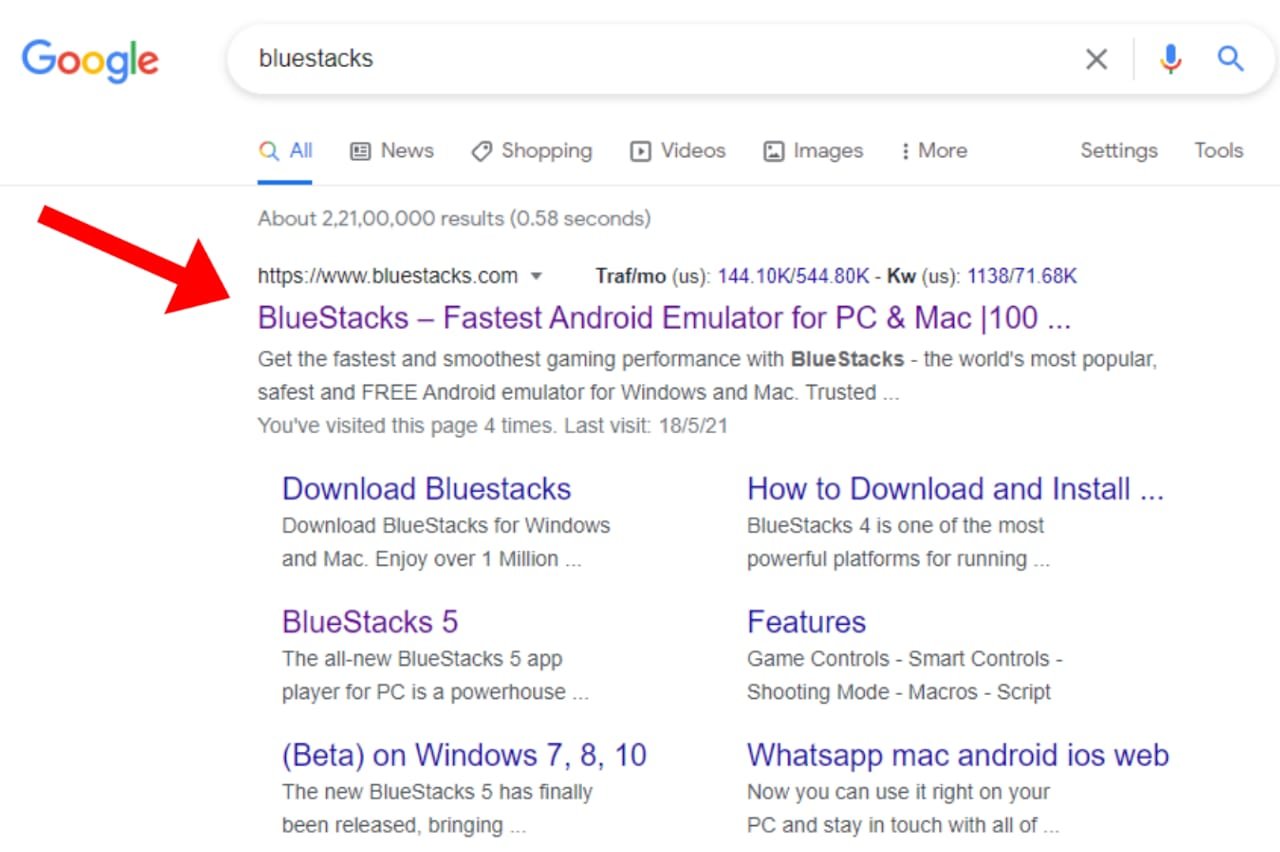Image resolution: width=1280 pixels, height=852 pixels.
Task: Clear the search box with the X icon
Action: [x=1096, y=59]
